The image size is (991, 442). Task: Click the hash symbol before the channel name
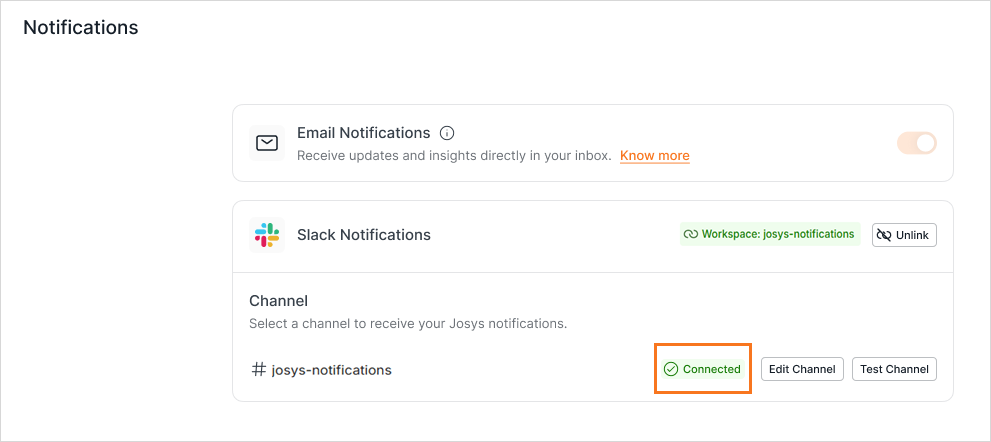pyautogui.click(x=258, y=369)
